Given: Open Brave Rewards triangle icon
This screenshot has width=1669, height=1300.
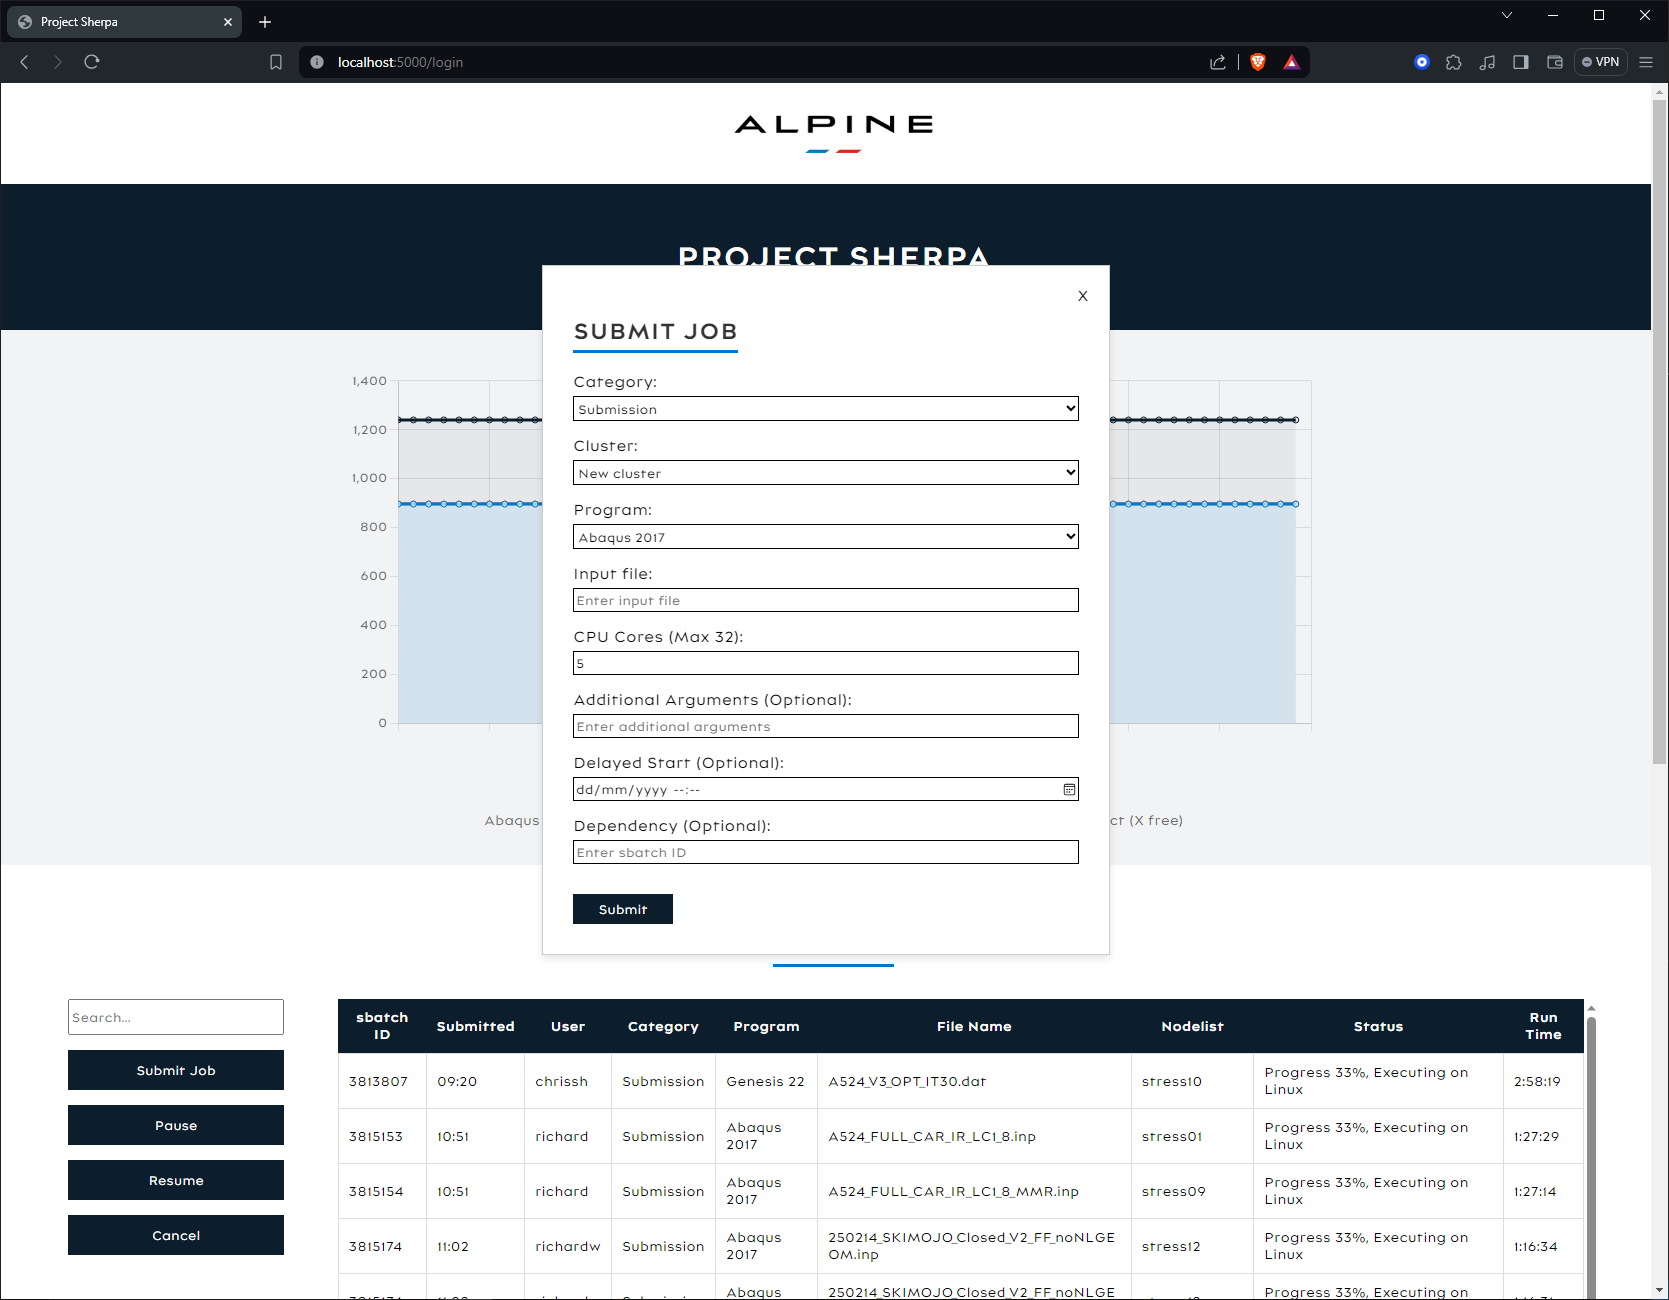Looking at the screenshot, I should (x=1291, y=62).
